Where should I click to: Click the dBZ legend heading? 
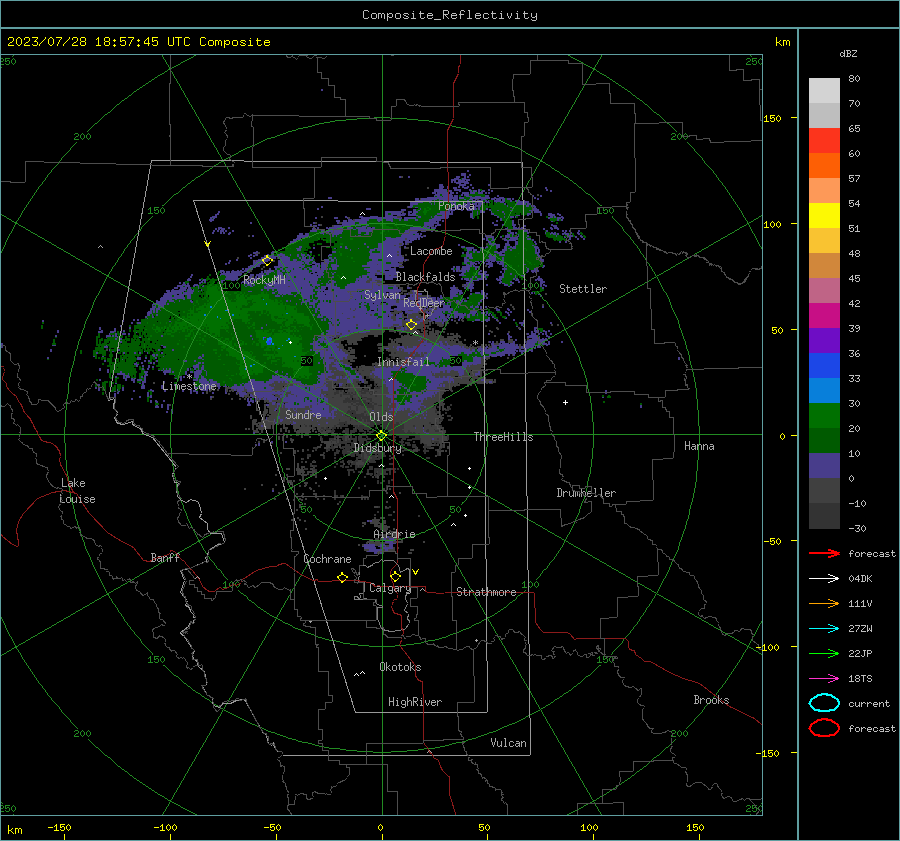848,53
